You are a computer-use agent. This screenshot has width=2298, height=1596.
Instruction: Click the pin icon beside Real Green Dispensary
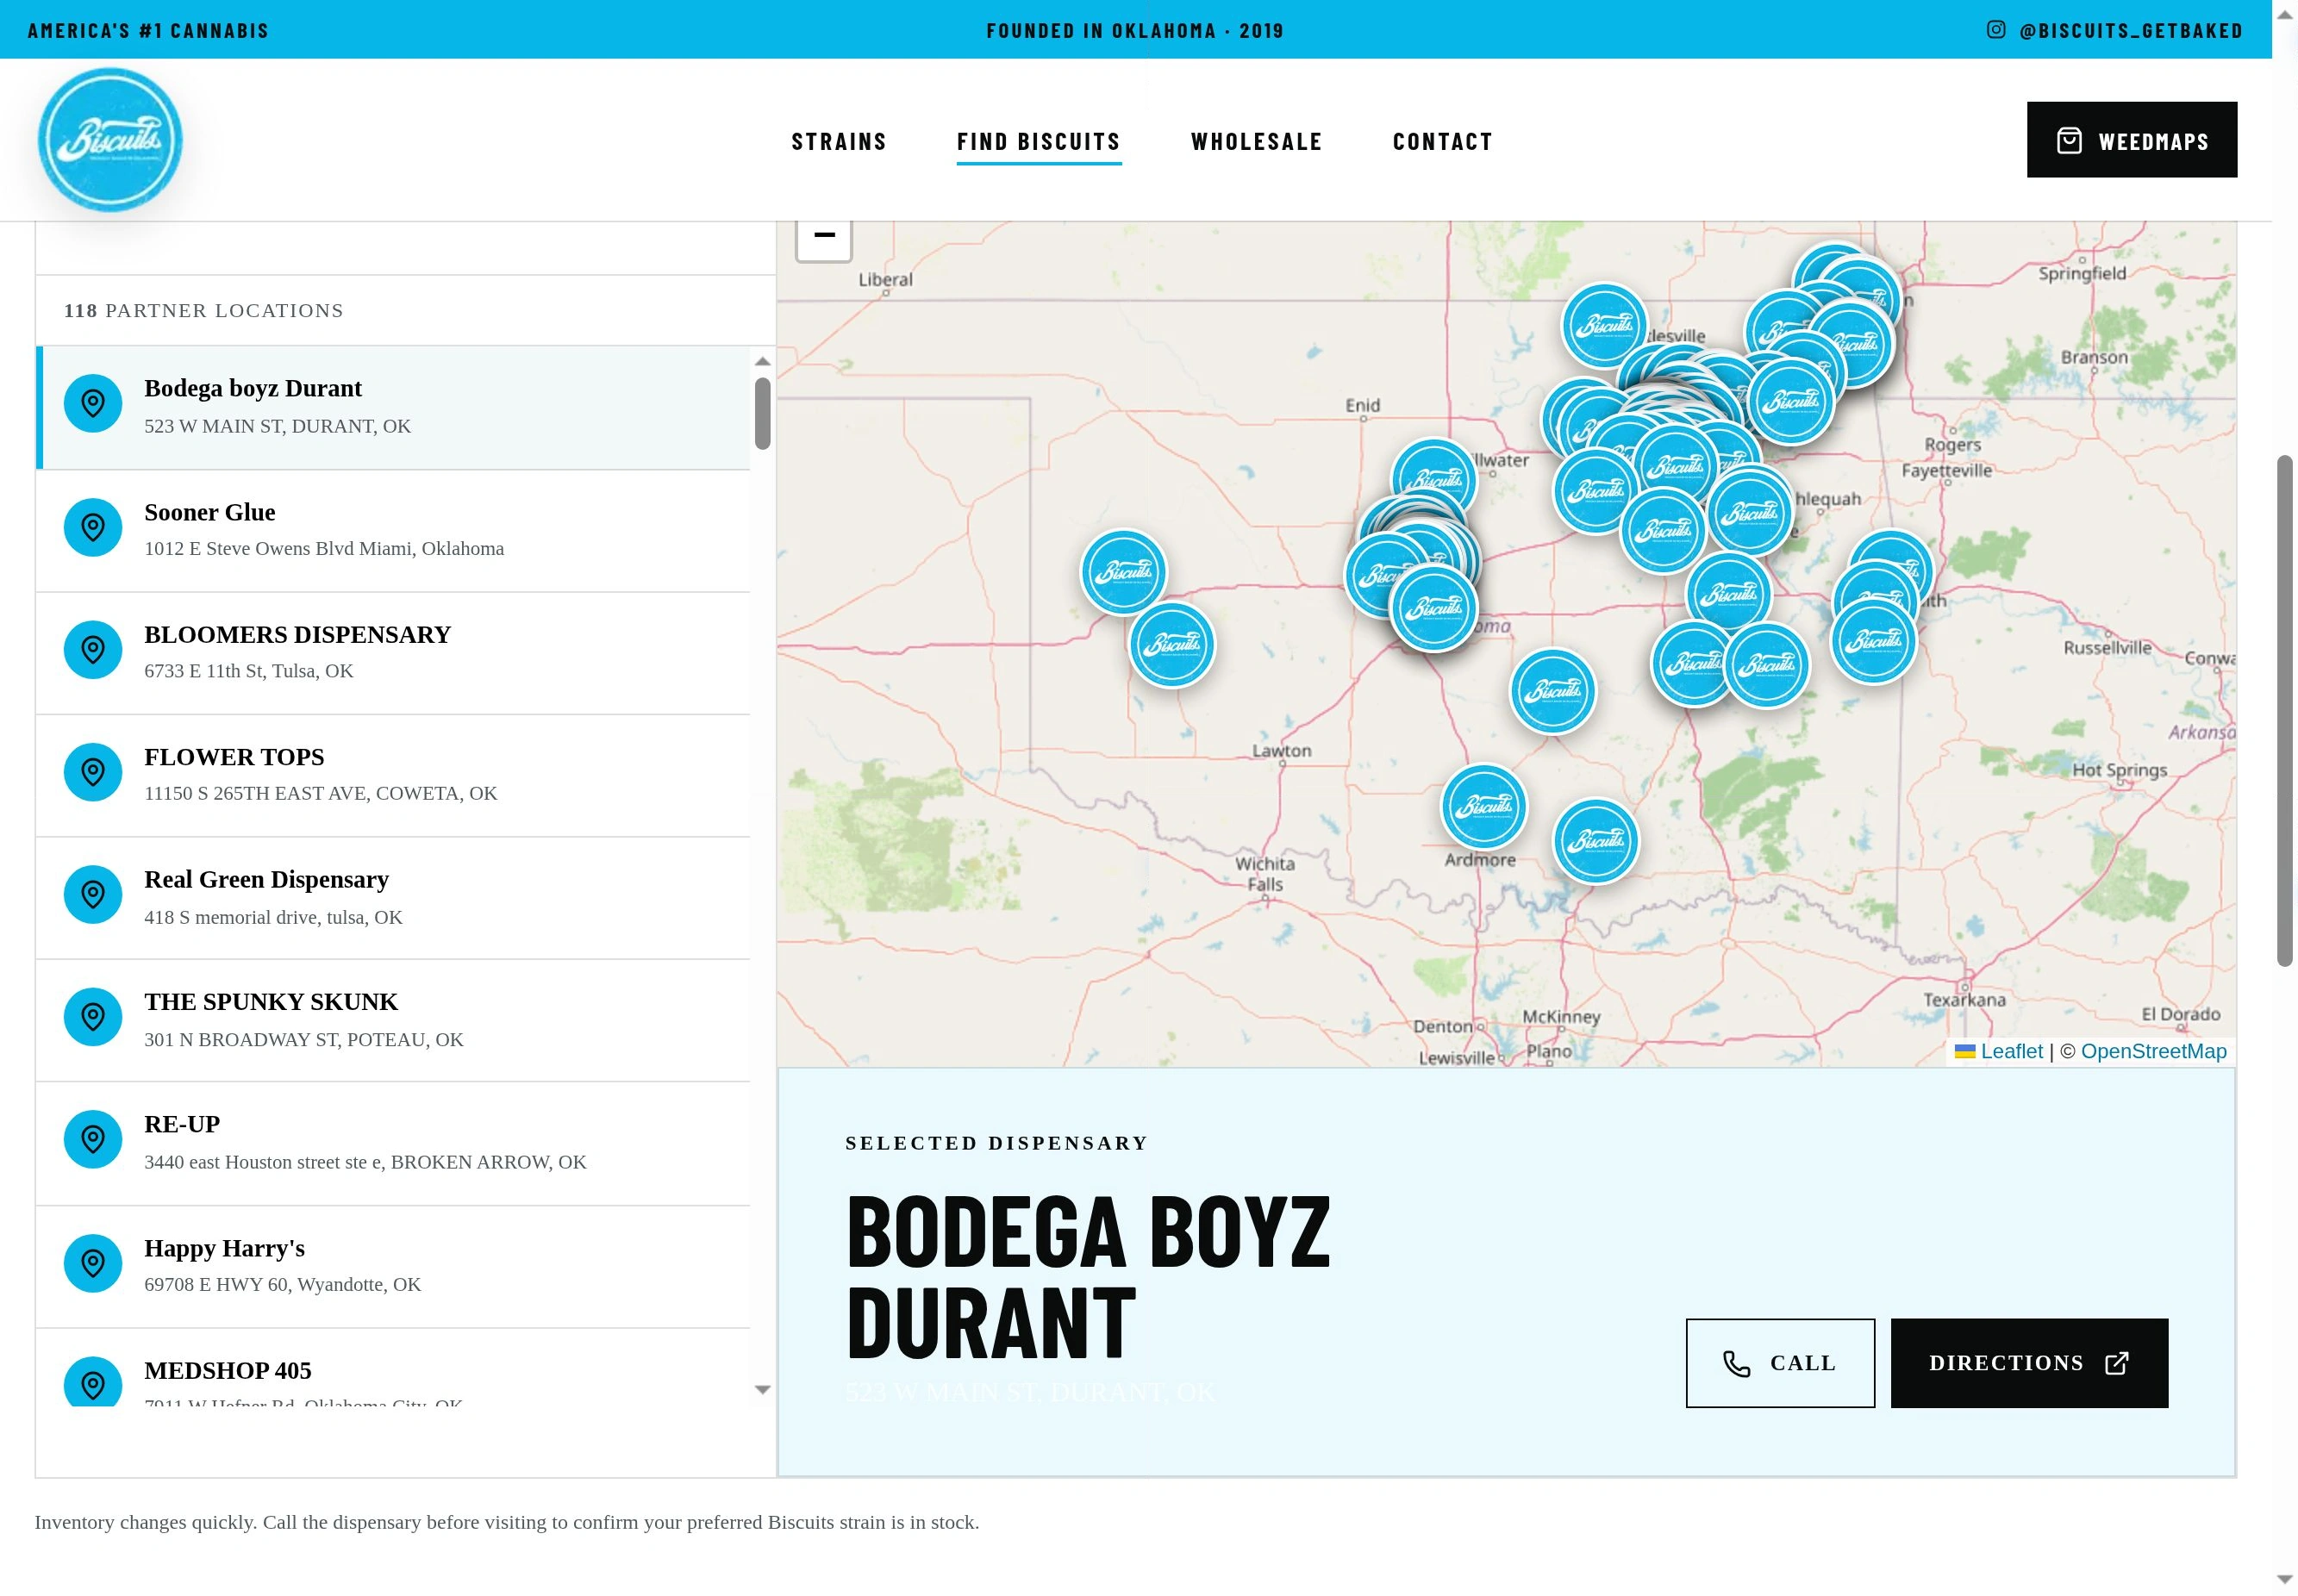click(x=93, y=895)
